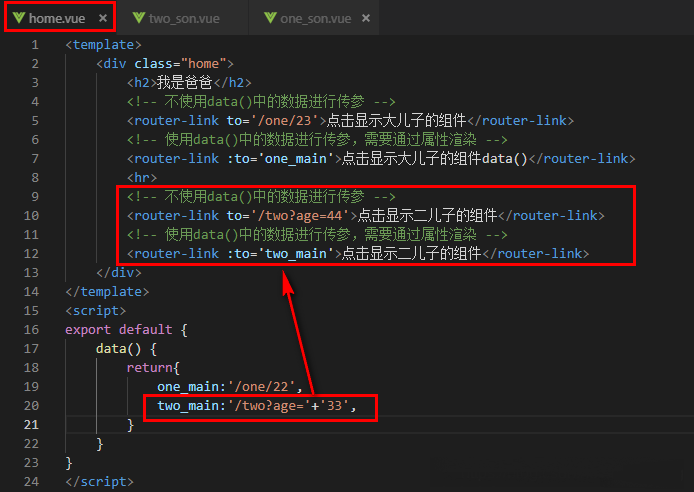
Task: Click text 点击显示大儿子的组件data()
Action: [435, 159]
